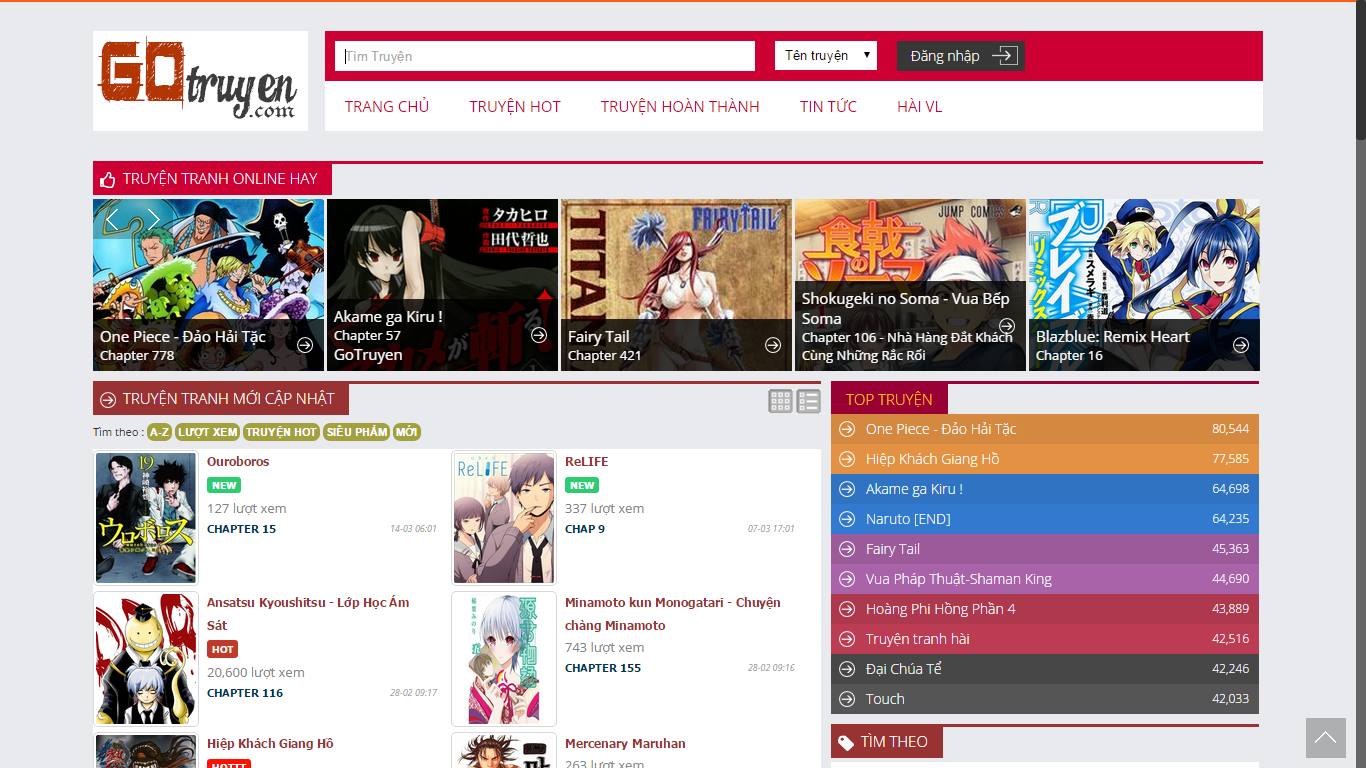Filter by Mới tag
Image resolution: width=1366 pixels, height=768 pixels.
click(406, 432)
